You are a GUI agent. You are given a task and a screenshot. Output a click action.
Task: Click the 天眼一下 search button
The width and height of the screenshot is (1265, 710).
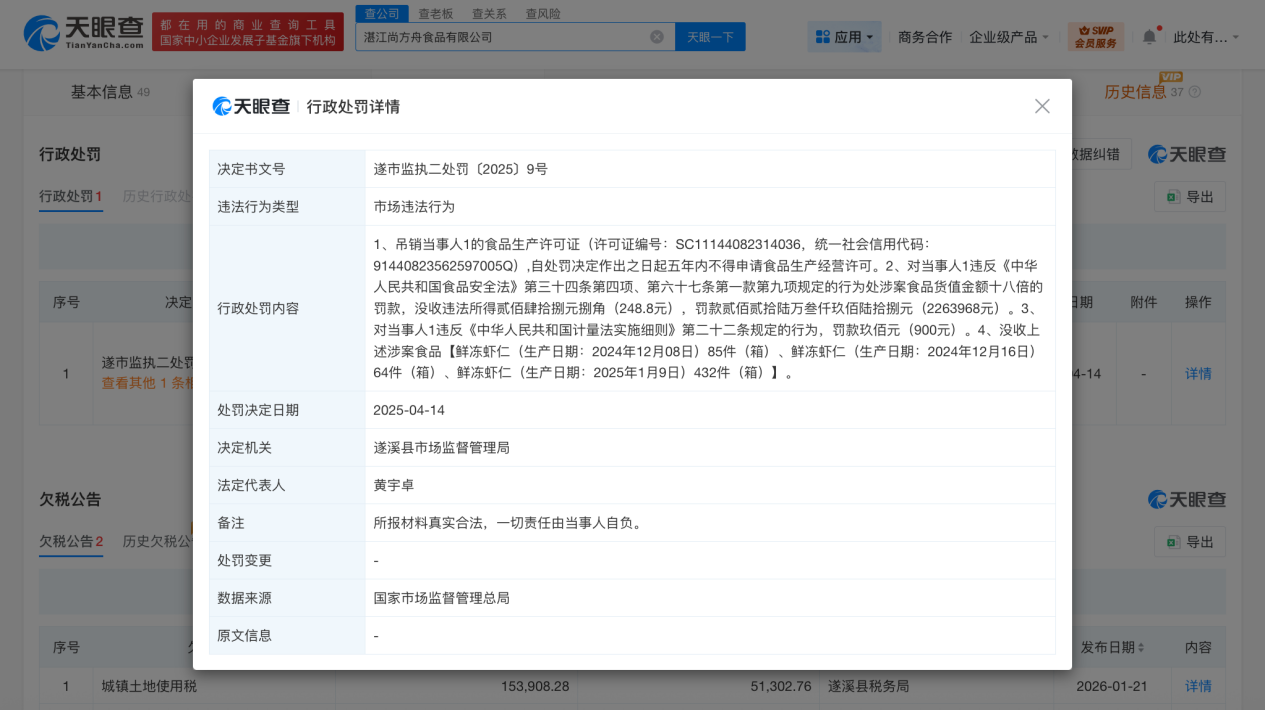[710, 37]
